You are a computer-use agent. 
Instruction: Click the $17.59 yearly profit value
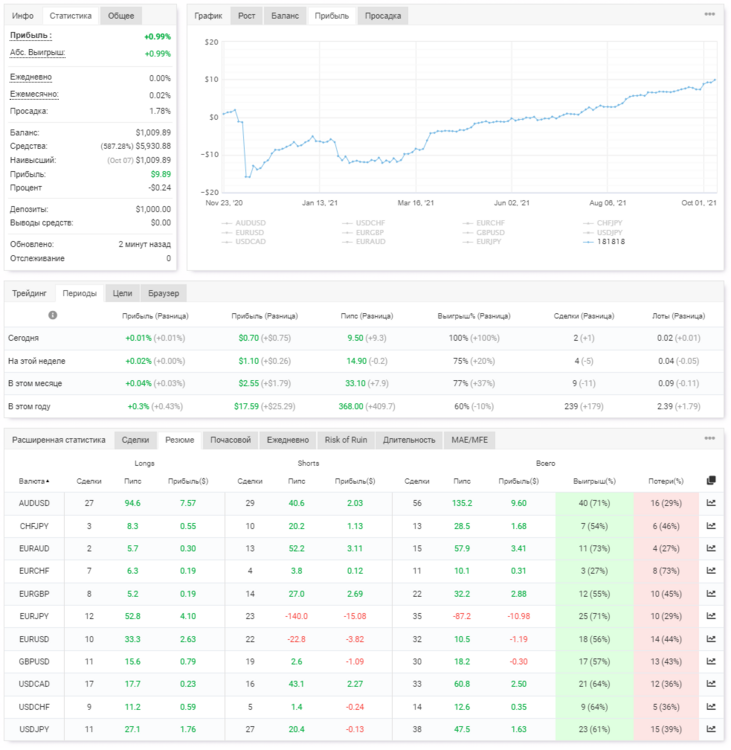[246, 407]
